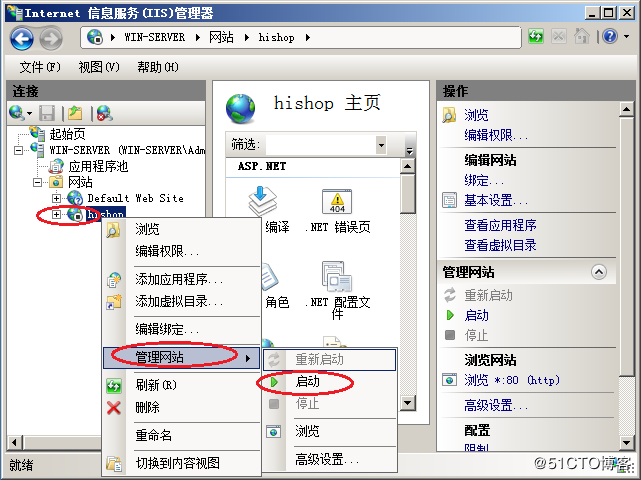Click the help icon in the address bar
Screen dimensions: 641x480
(x=610, y=37)
